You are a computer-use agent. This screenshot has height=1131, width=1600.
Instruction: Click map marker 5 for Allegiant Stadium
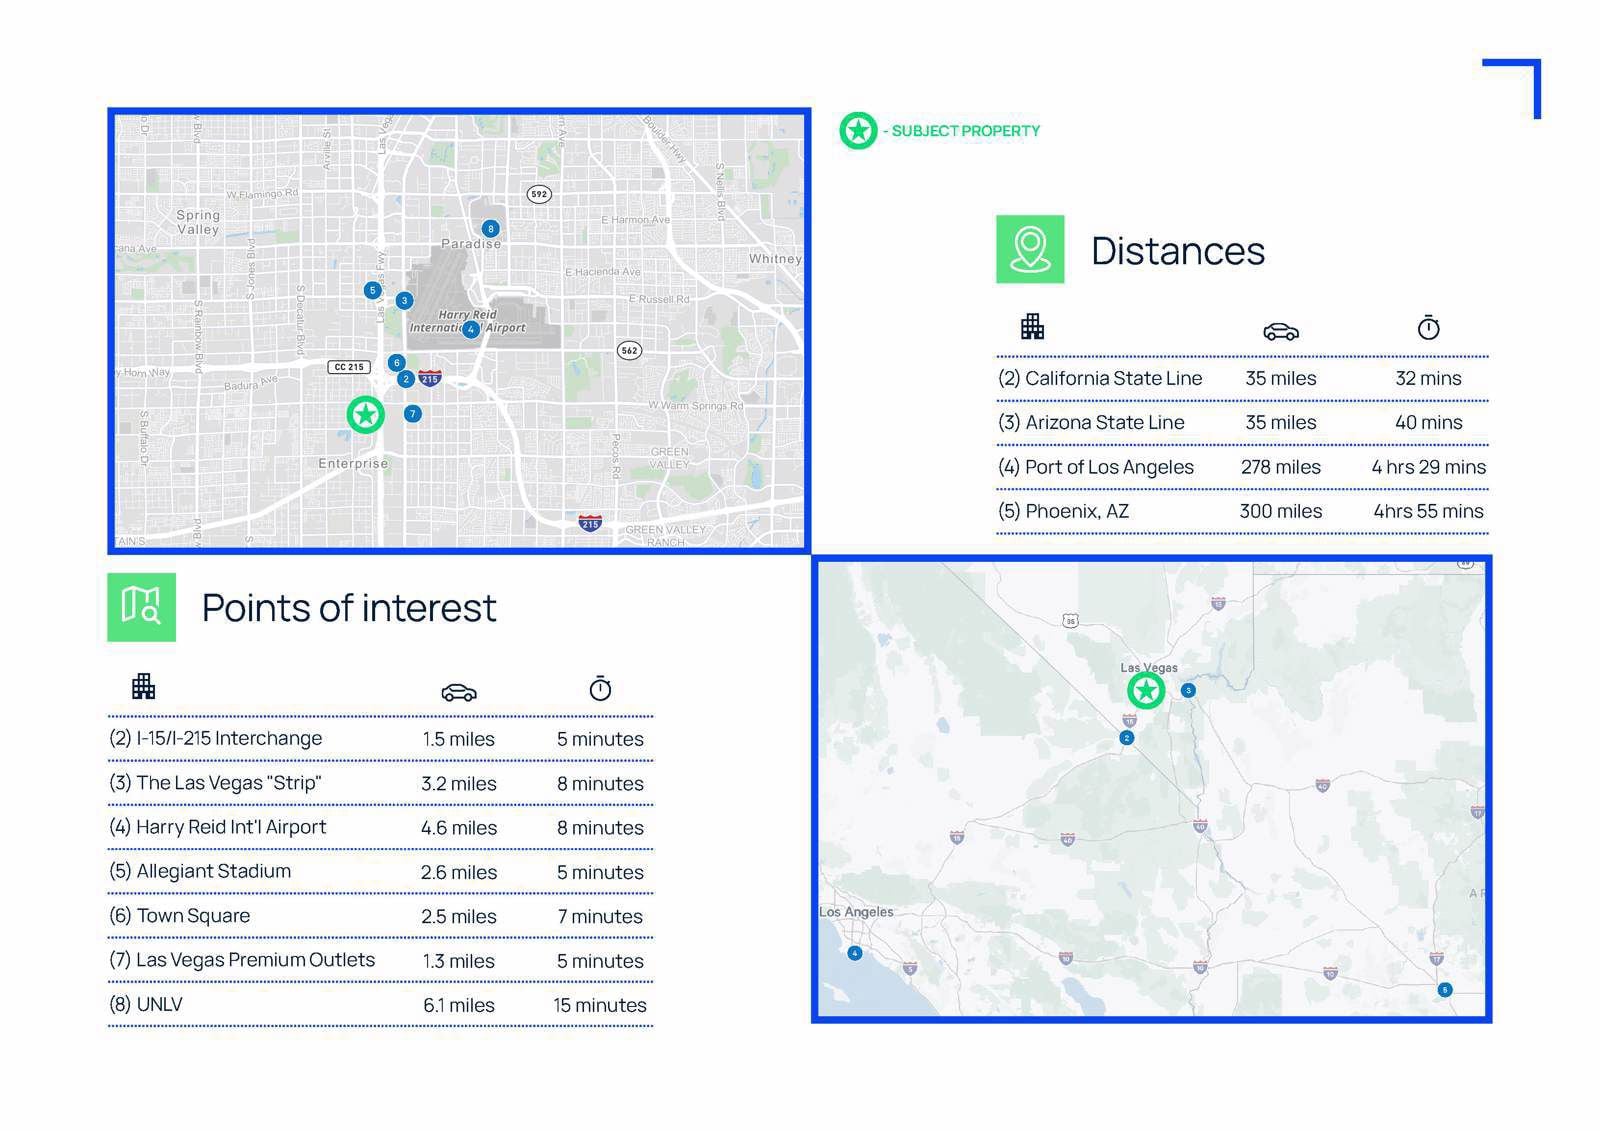(372, 290)
